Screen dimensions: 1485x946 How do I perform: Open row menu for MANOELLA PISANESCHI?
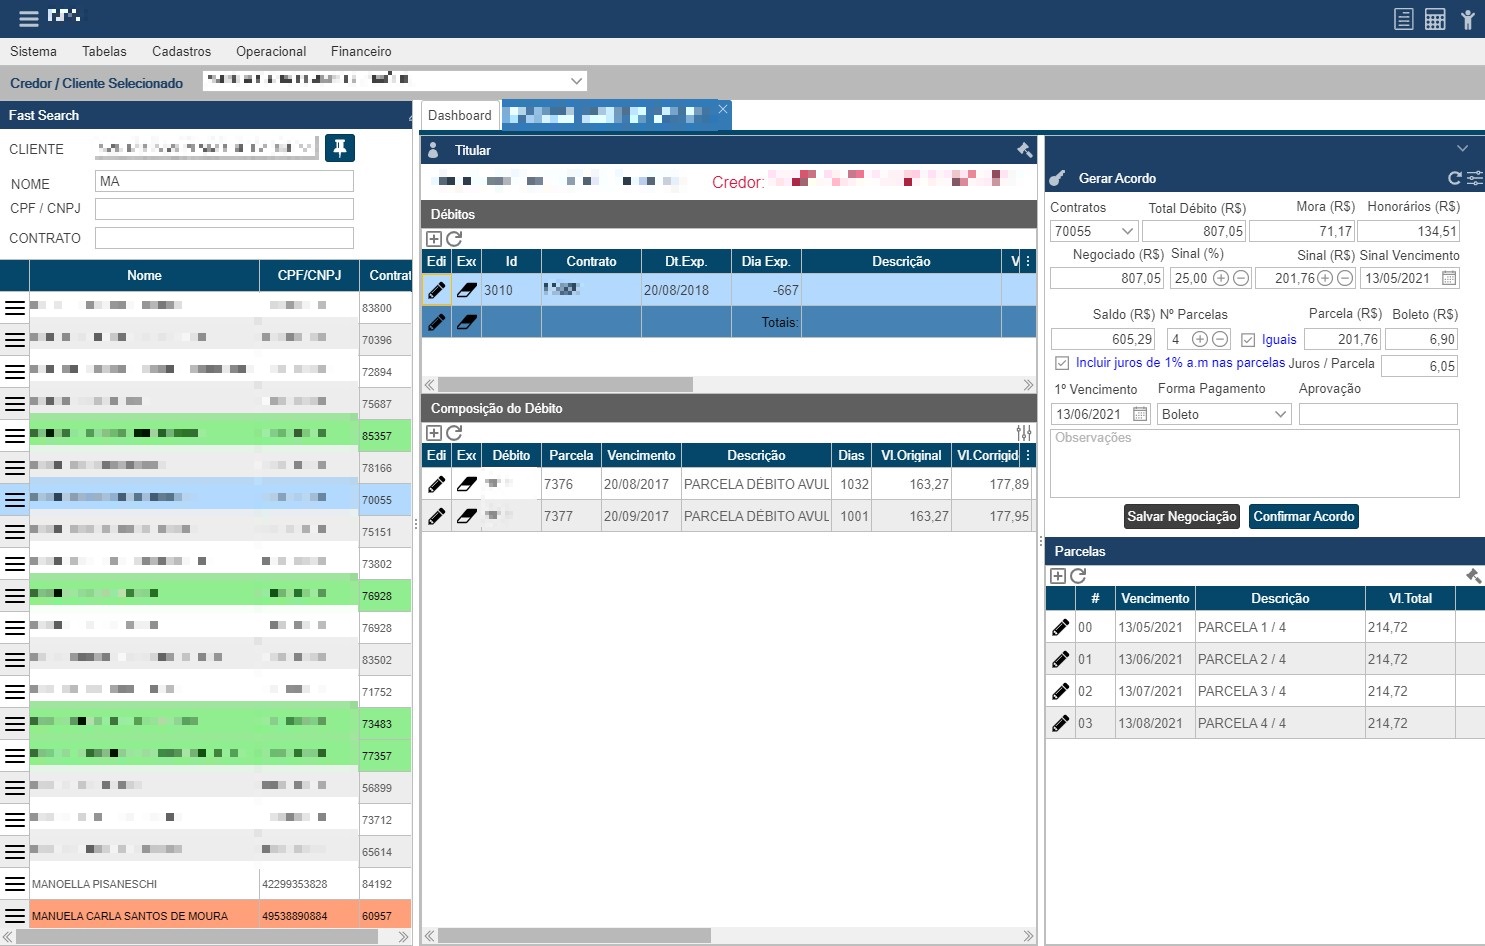click(x=15, y=884)
